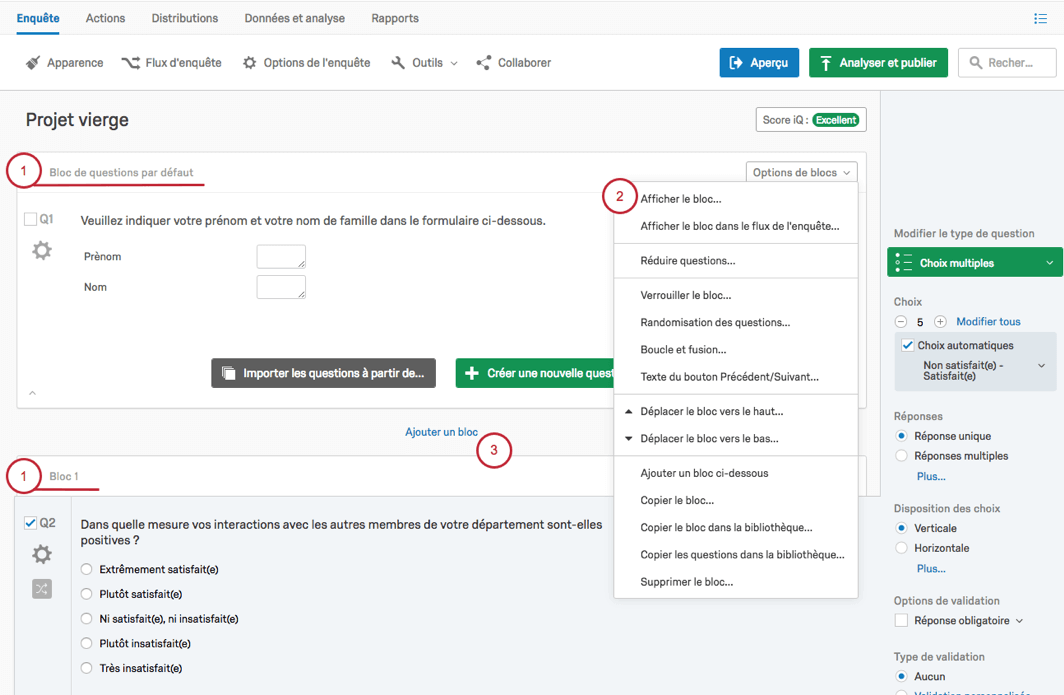This screenshot has width=1064, height=695.
Task: Click the Q1 settings gear icon
Action: pyautogui.click(x=42, y=251)
